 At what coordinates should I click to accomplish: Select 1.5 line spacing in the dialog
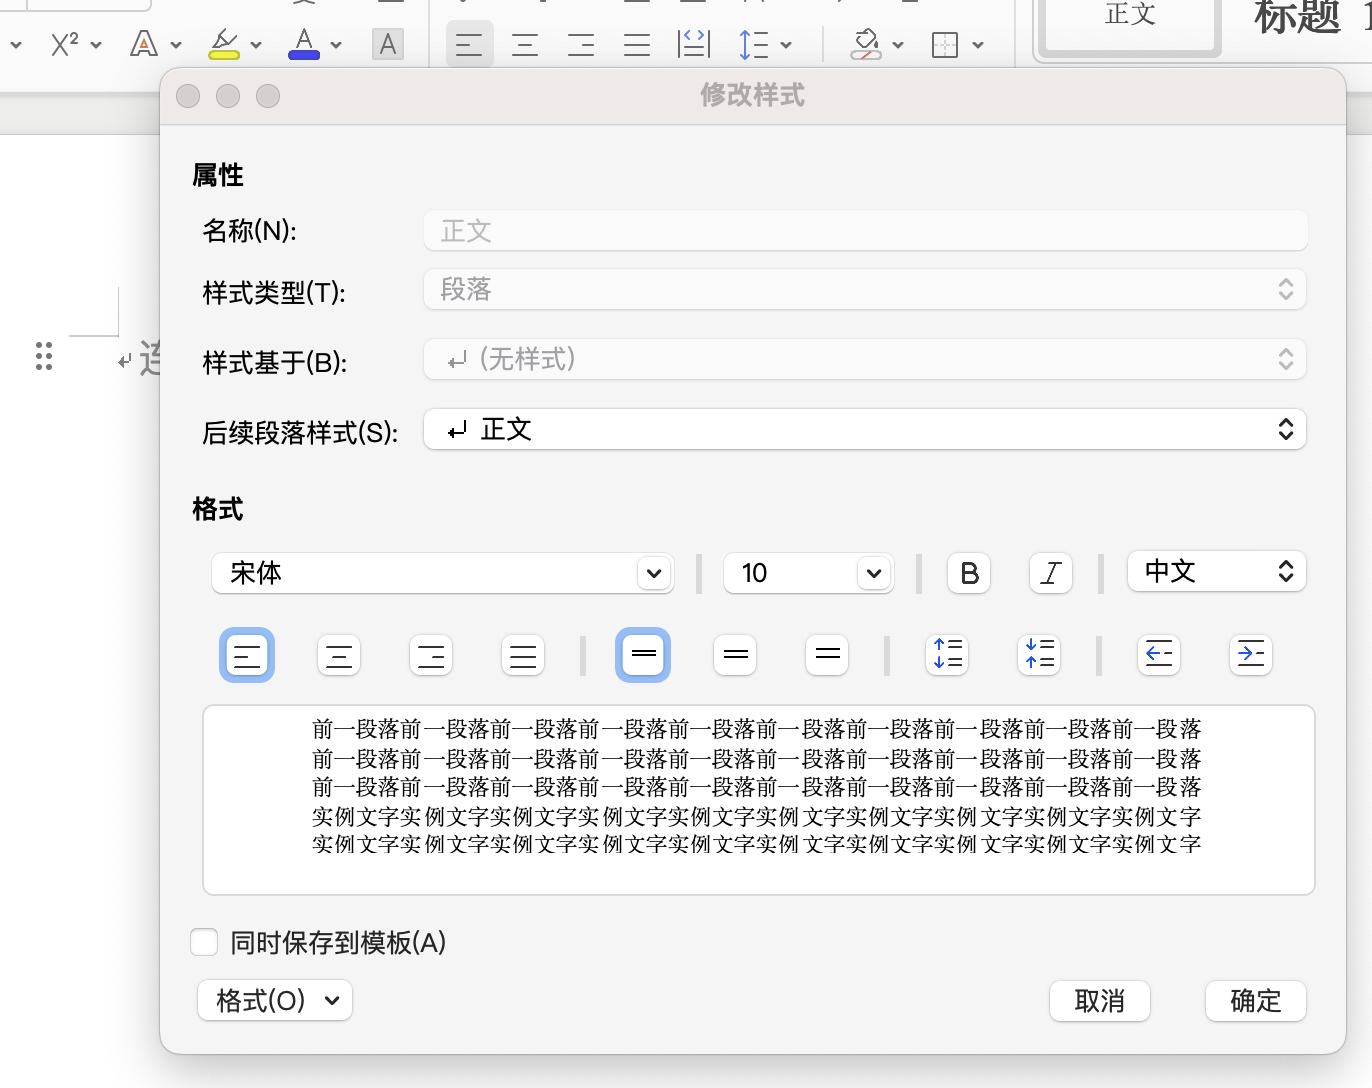735,655
